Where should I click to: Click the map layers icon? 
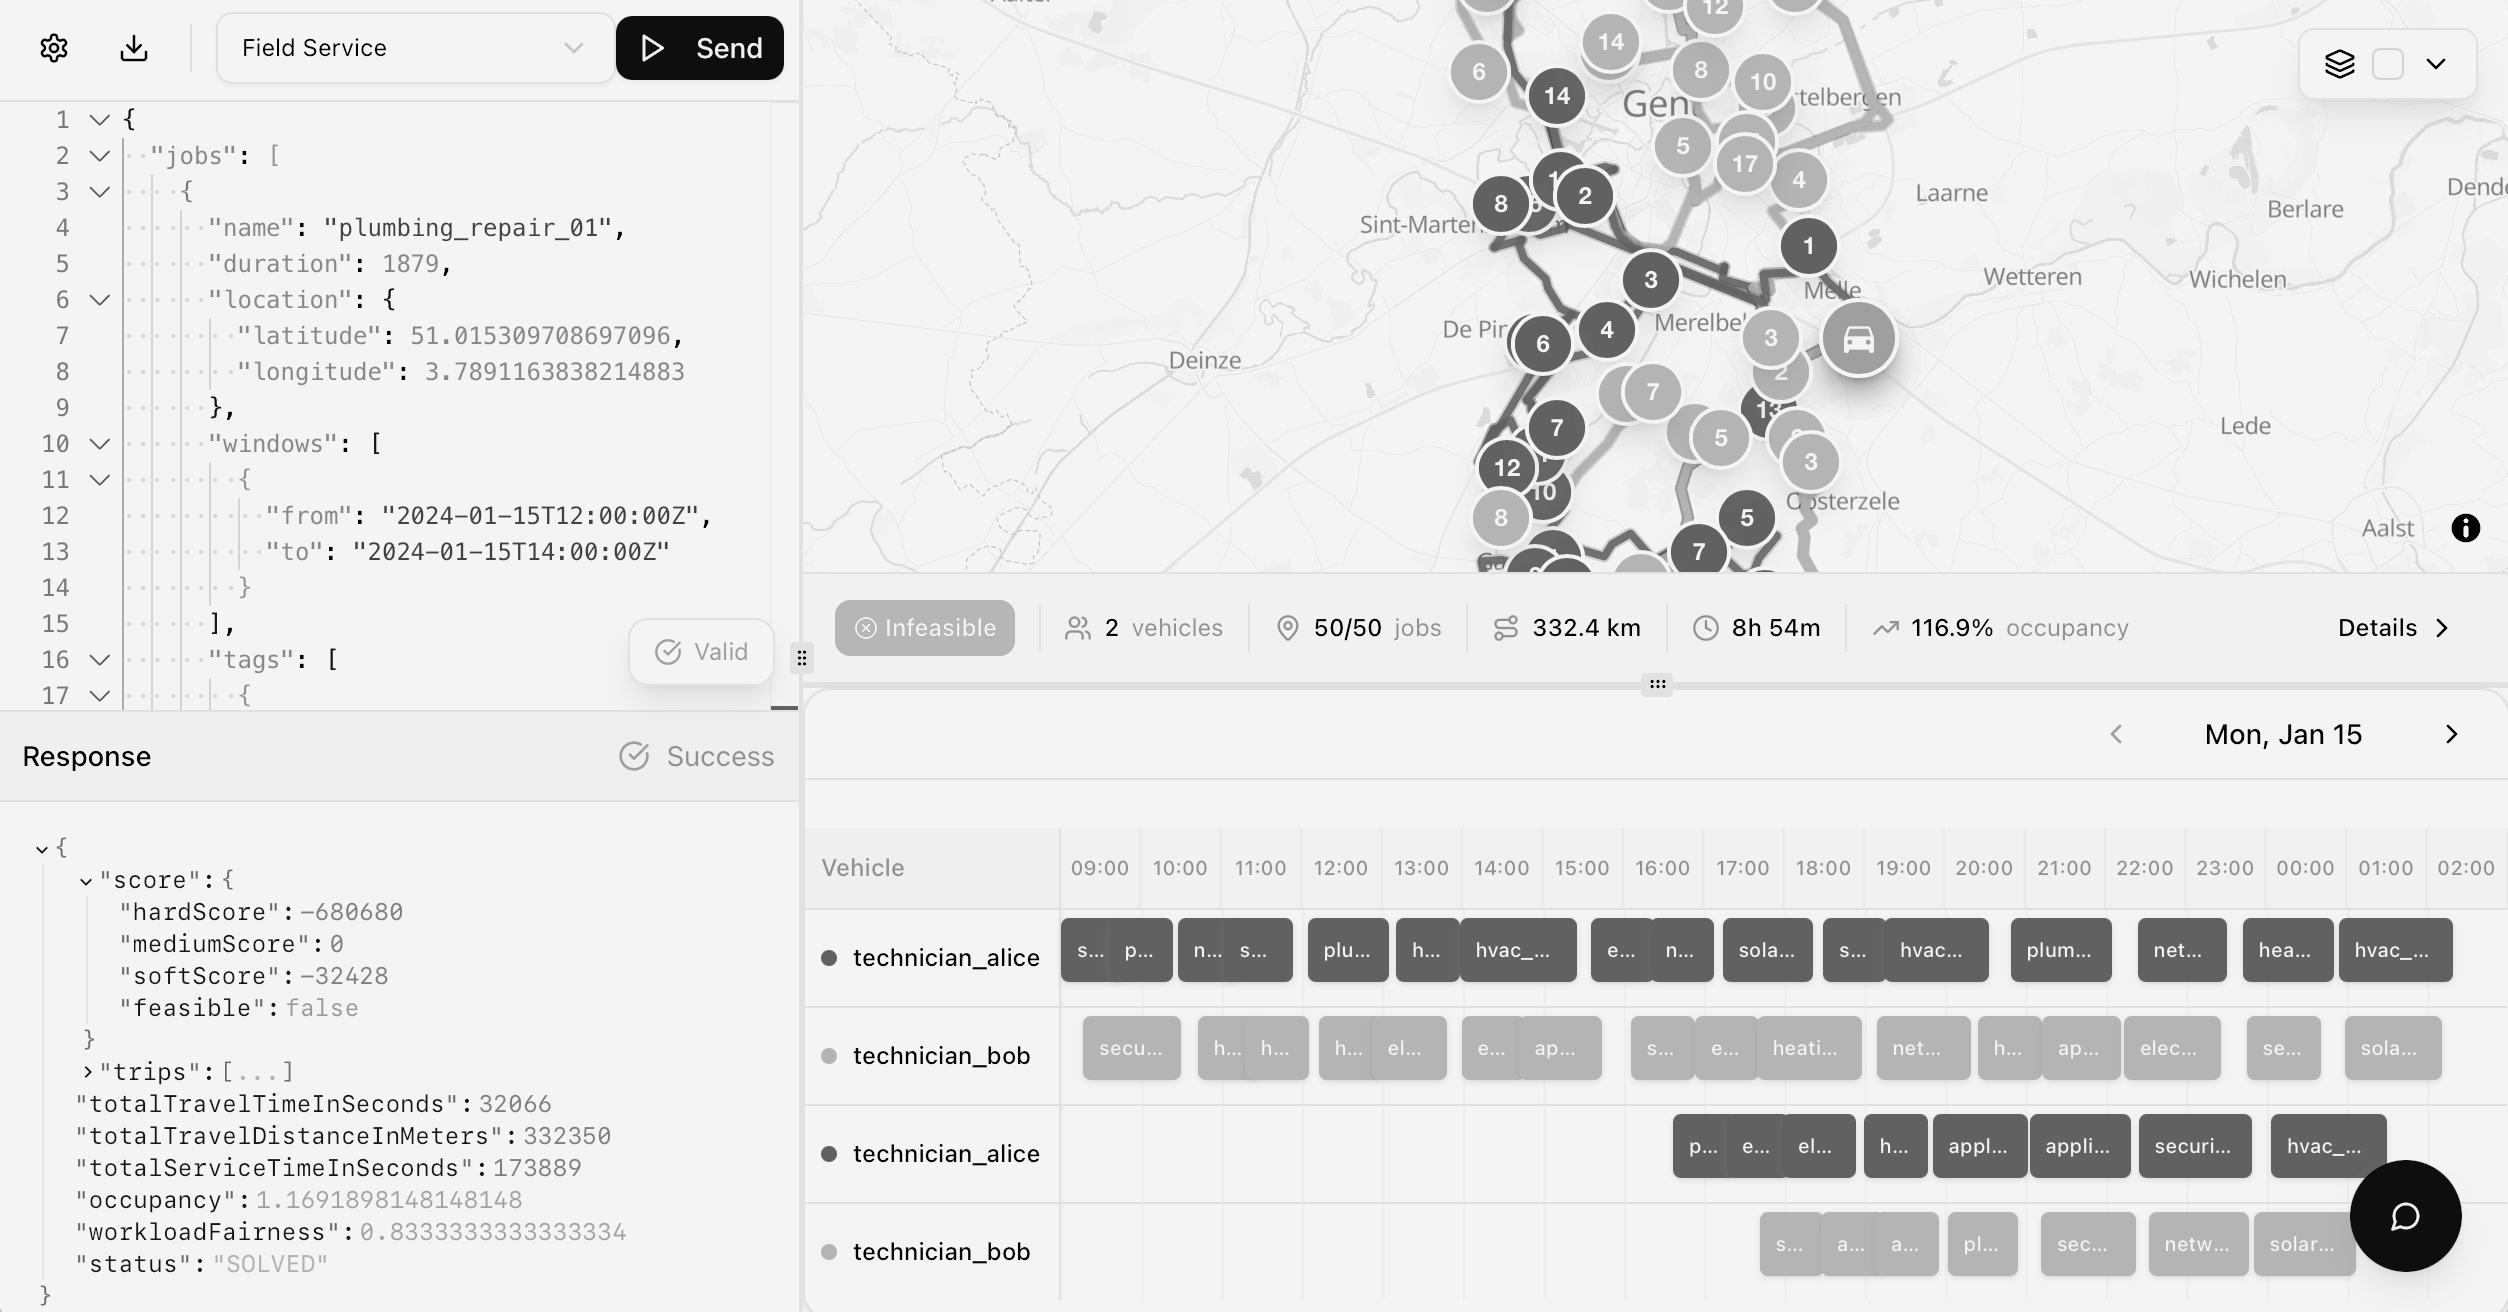coord(2339,64)
